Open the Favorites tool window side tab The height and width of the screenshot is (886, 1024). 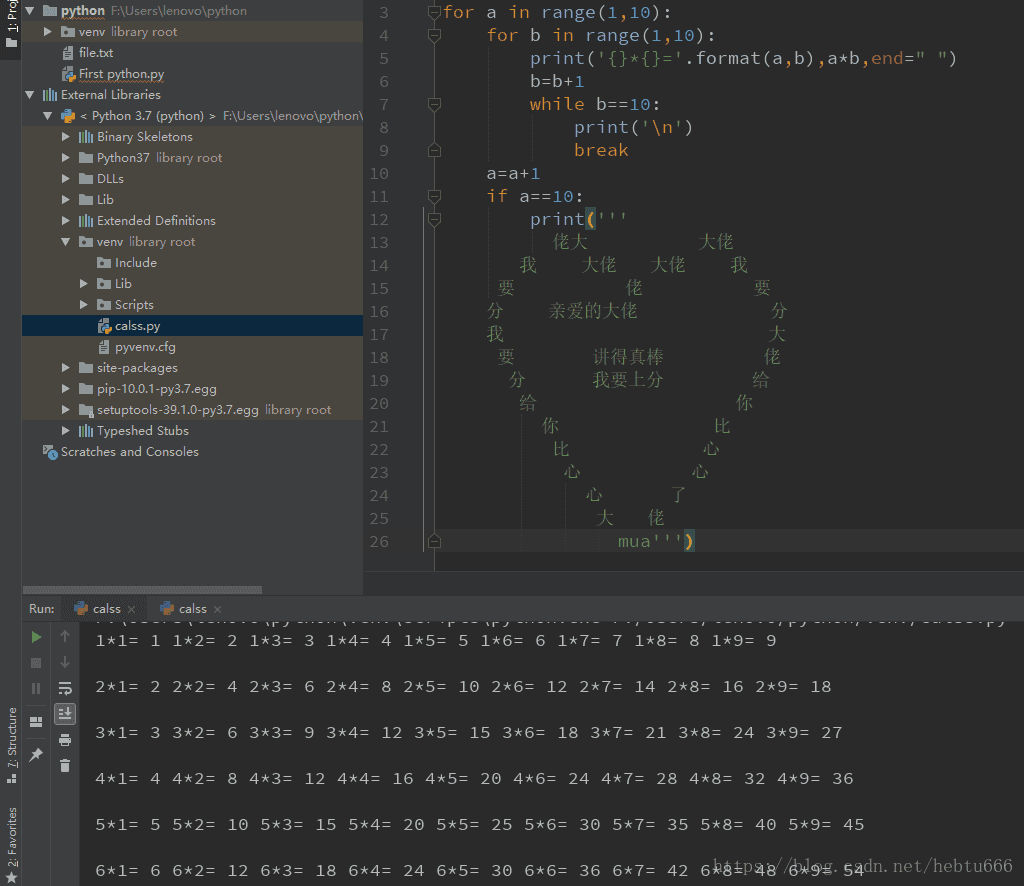pyautogui.click(x=11, y=845)
